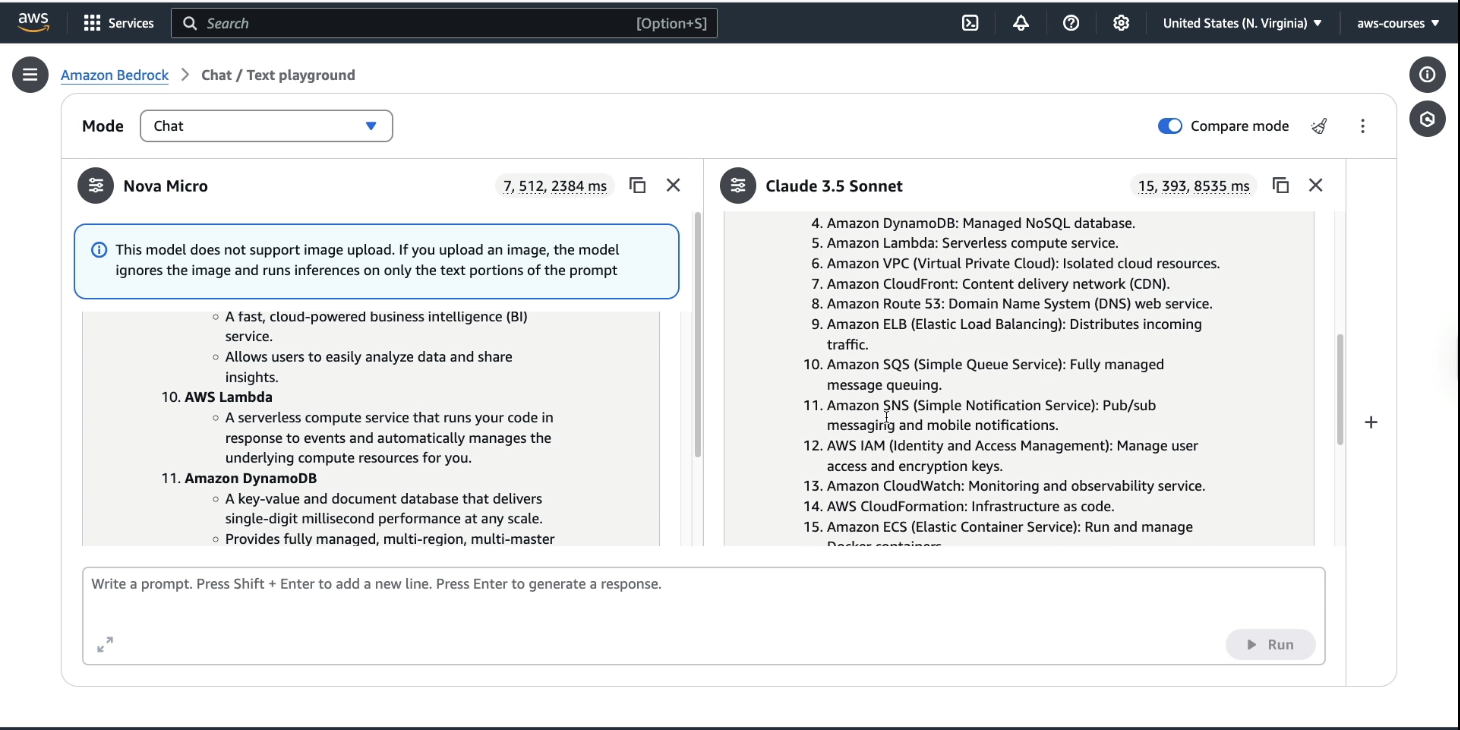Open the settings gear icon

coord(1121,23)
